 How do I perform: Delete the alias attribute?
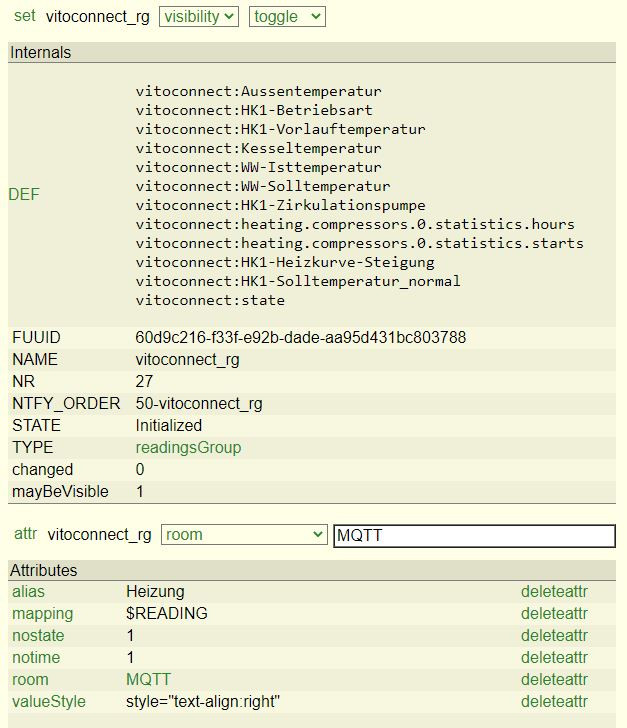click(x=554, y=591)
